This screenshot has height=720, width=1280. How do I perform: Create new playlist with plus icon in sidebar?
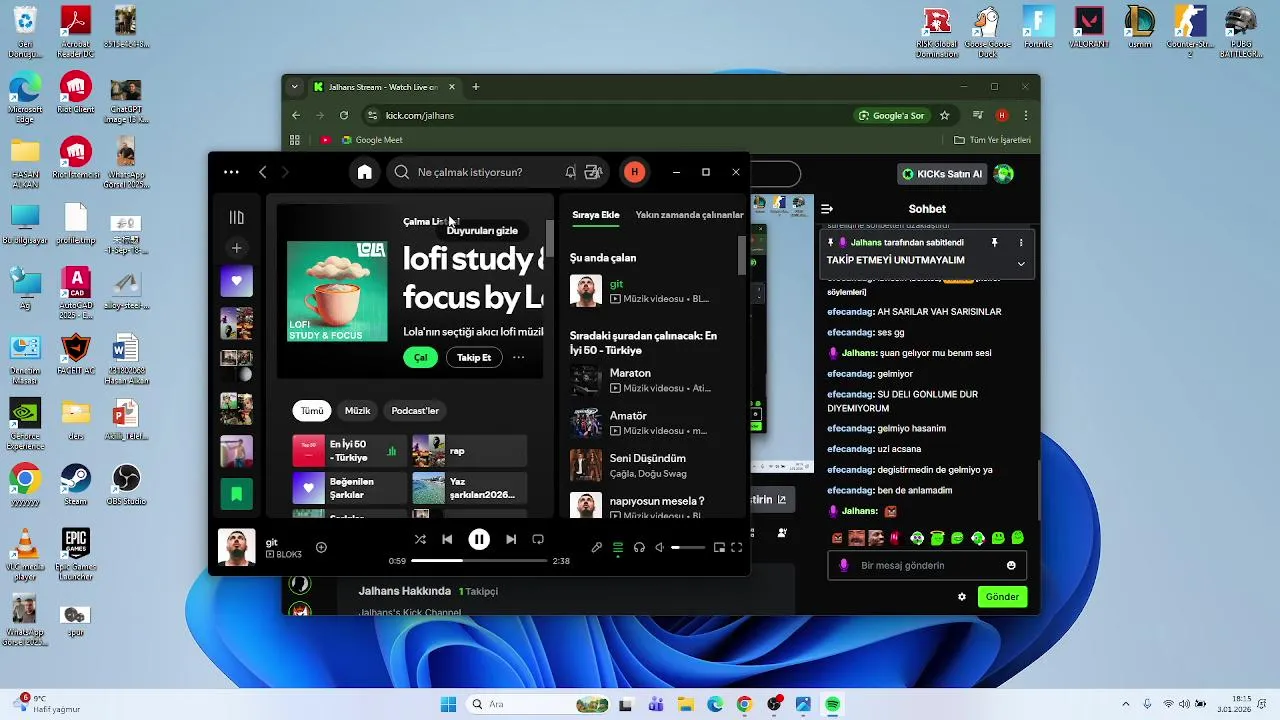point(237,248)
